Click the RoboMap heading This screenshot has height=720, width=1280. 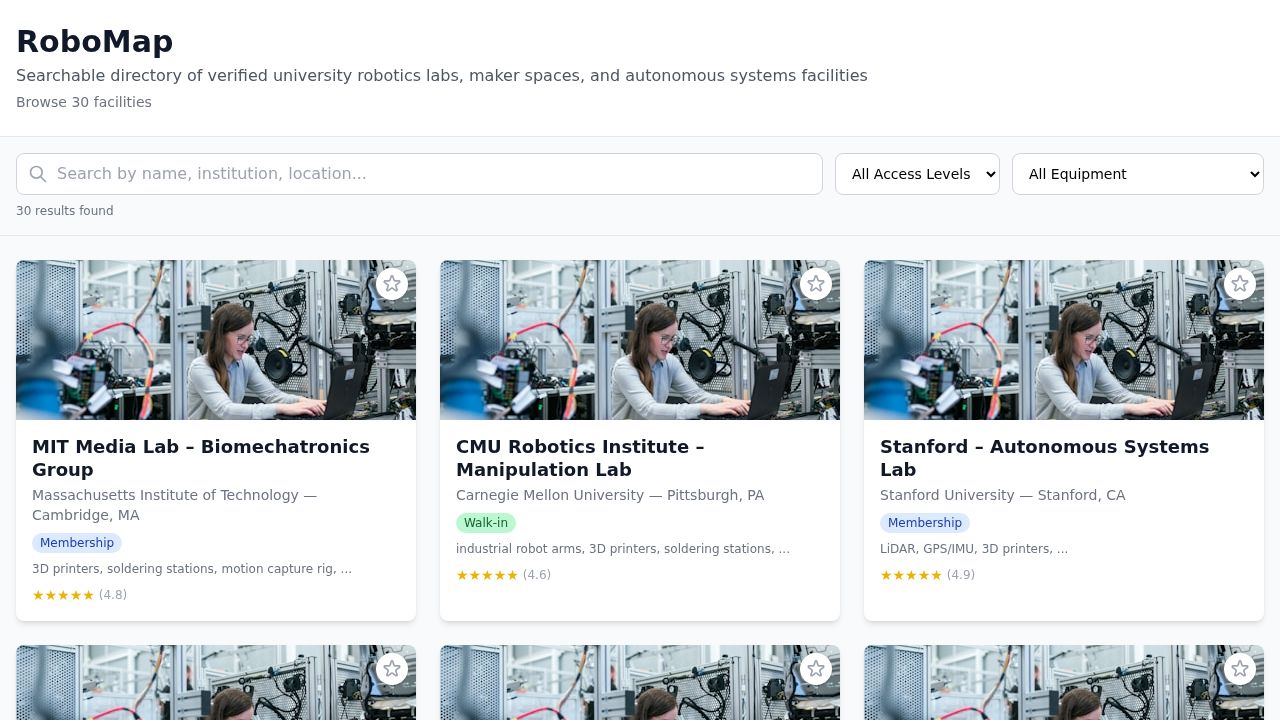click(x=95, y=42)
